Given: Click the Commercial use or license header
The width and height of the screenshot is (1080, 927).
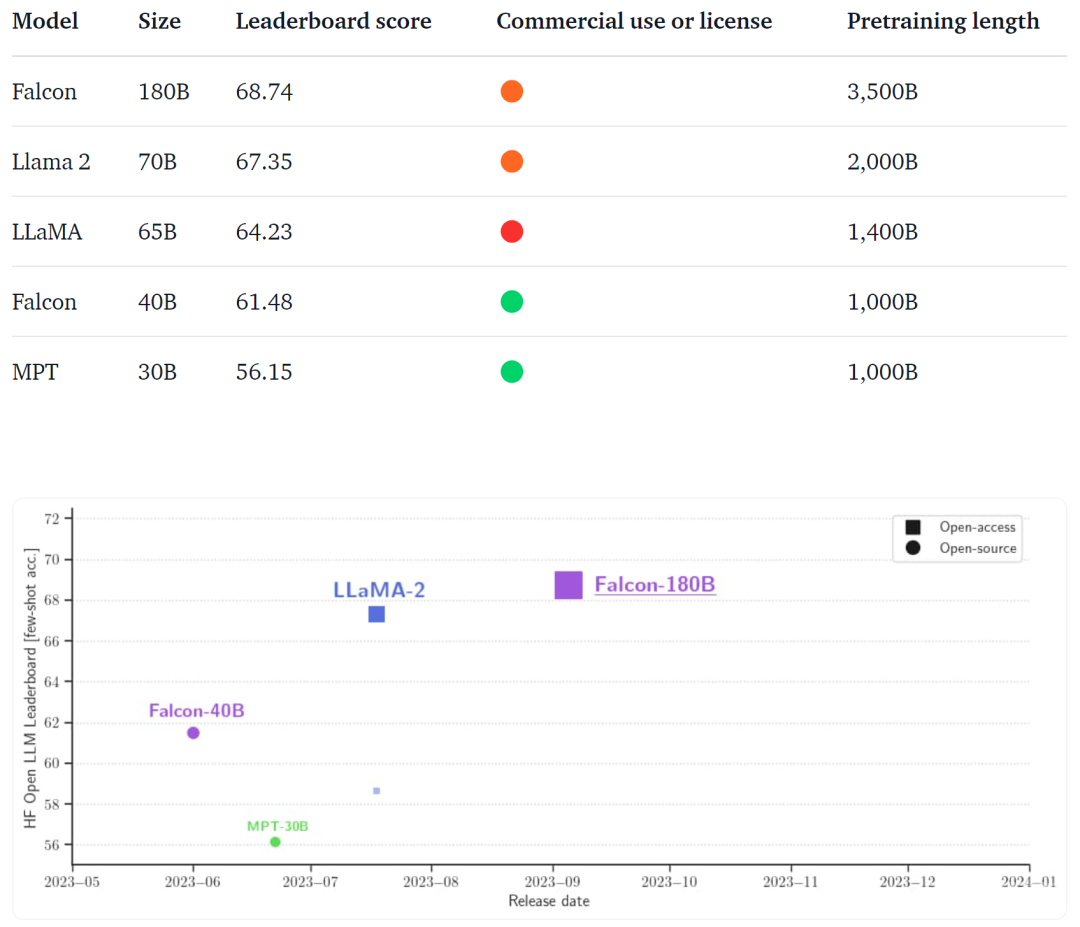Looking at the screenshot, I should click(634, 21).
